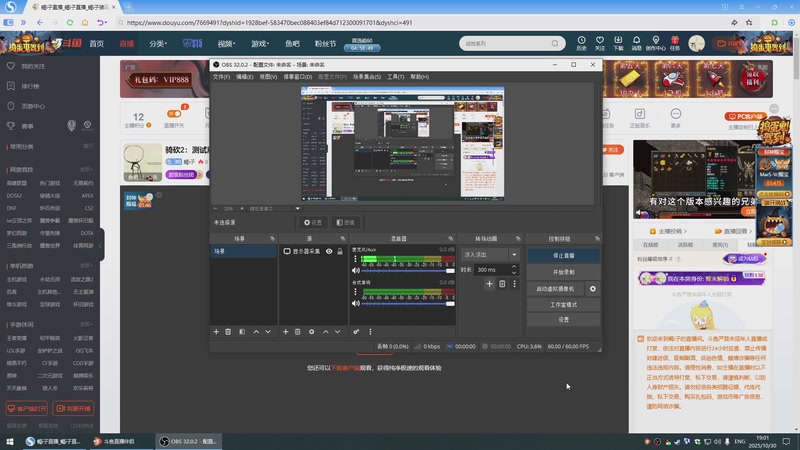The width and height of the screenshot is (800, 450).
Task: Open OBS 编辑(E) menu
Action: click(244, 77)
